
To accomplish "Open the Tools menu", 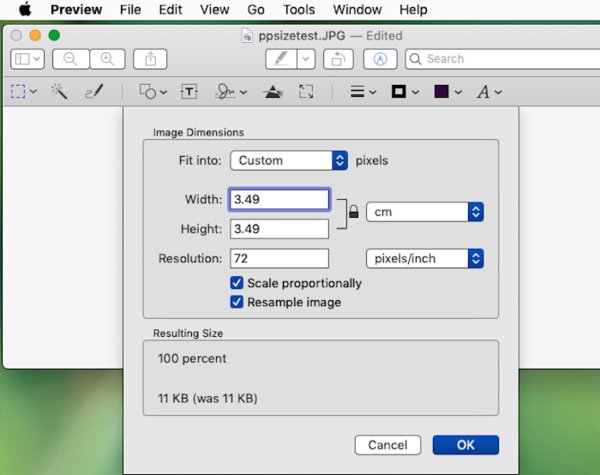I will pos(298,10).
